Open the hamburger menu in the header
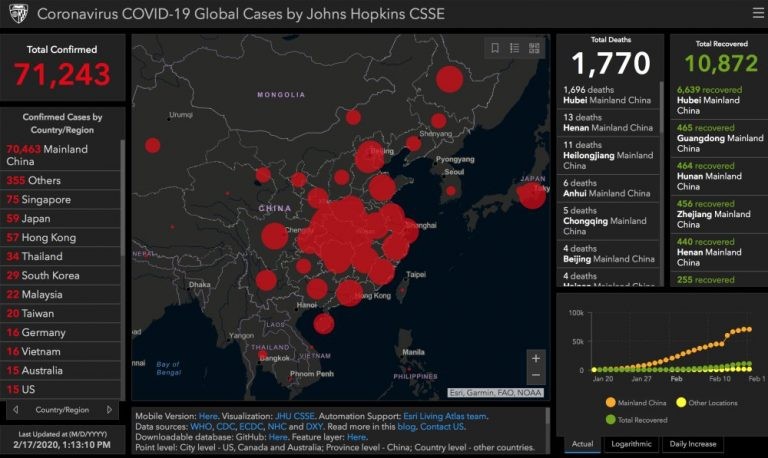Viewport: 768px width, 458px height. click(757, 13)
